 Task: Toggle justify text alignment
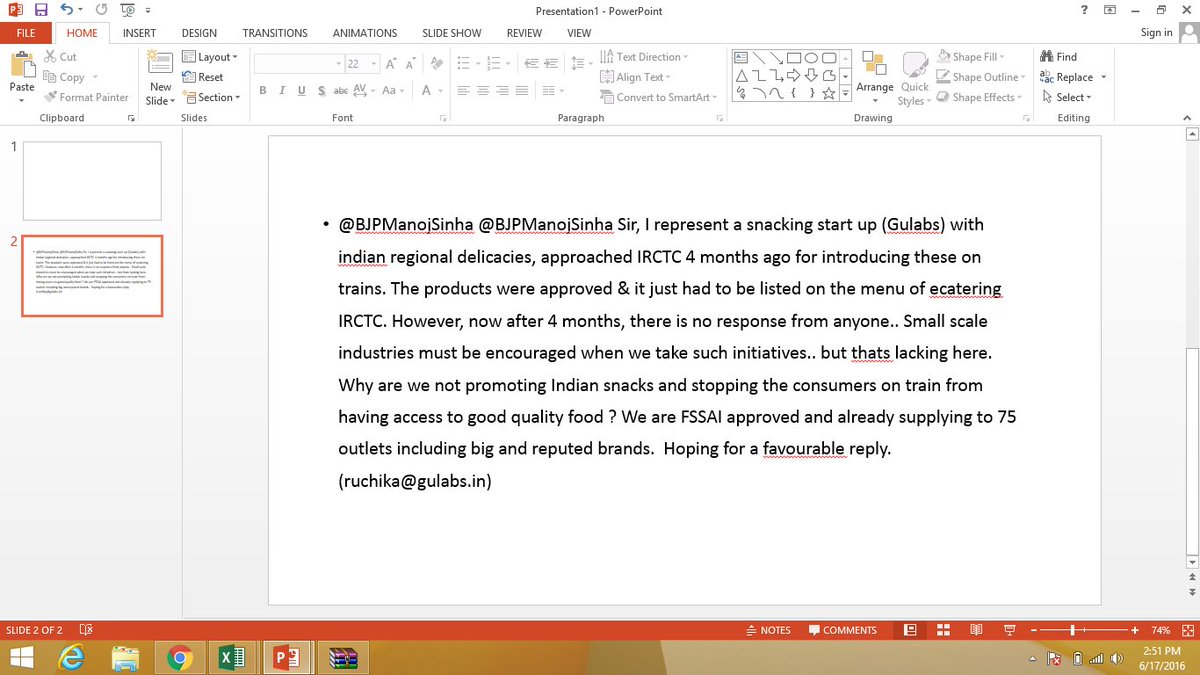(522, 90)
